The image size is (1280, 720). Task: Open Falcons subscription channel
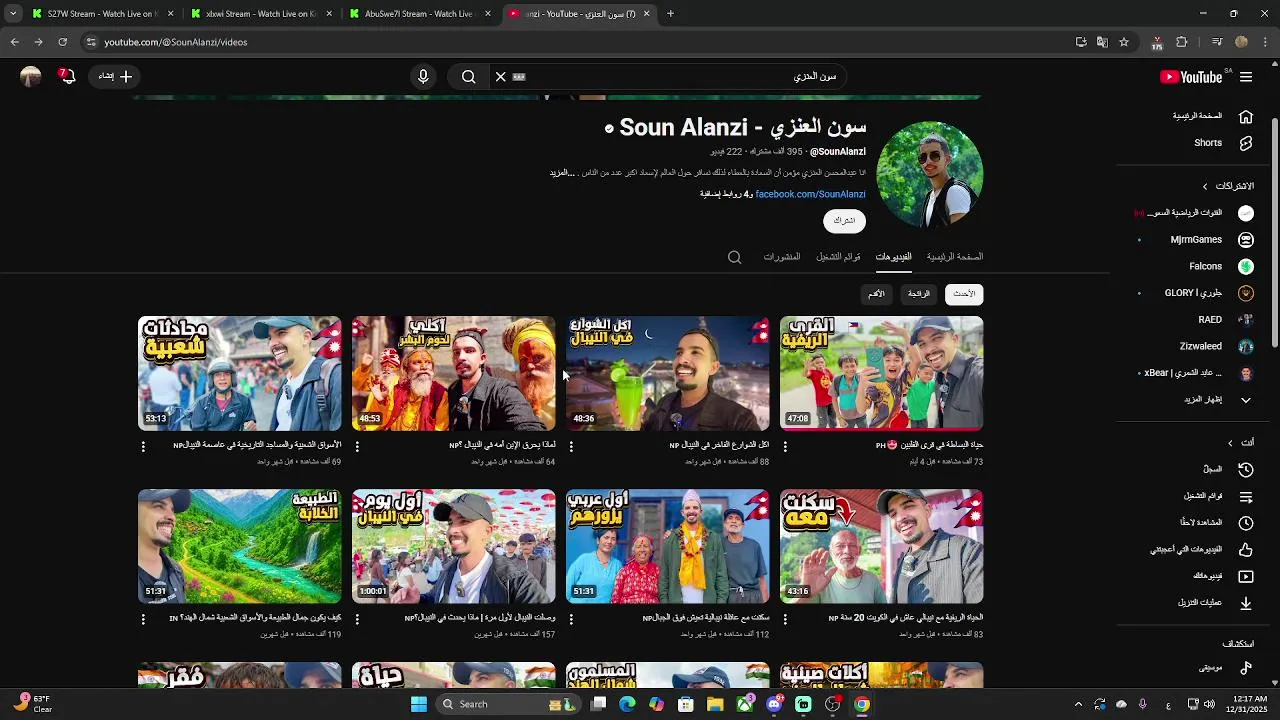pyautogui.click(x=1205, y=267)
